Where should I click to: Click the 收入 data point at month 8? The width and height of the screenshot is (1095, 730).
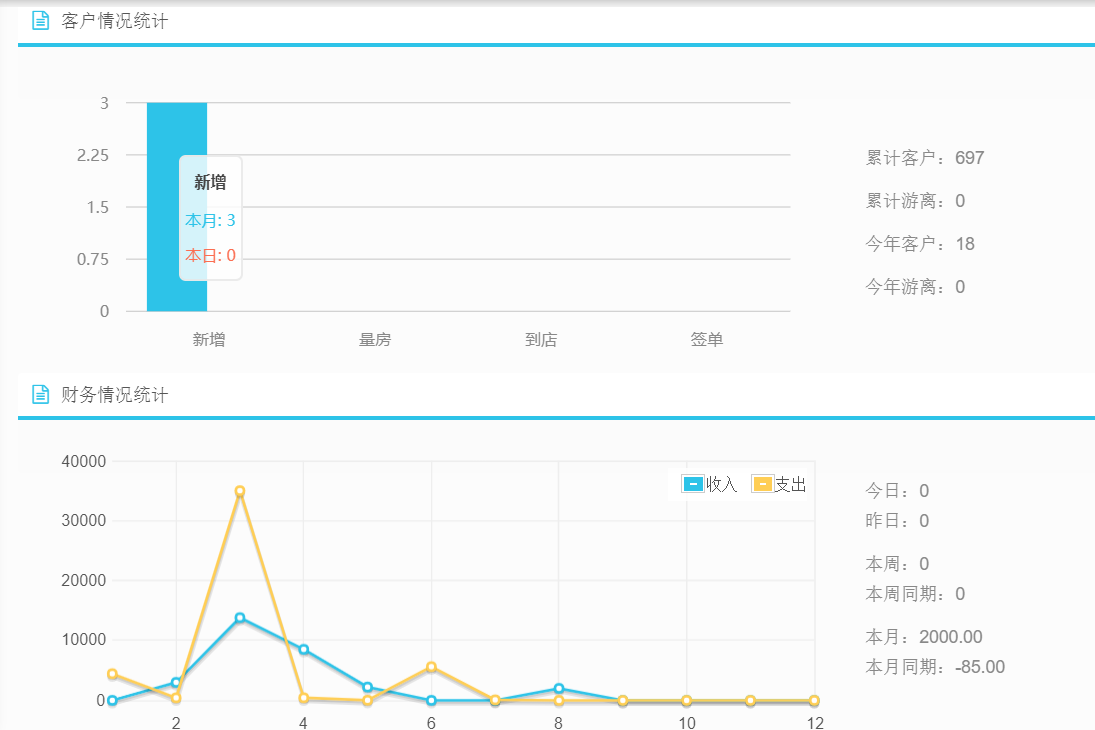click(x=558, y=688)
